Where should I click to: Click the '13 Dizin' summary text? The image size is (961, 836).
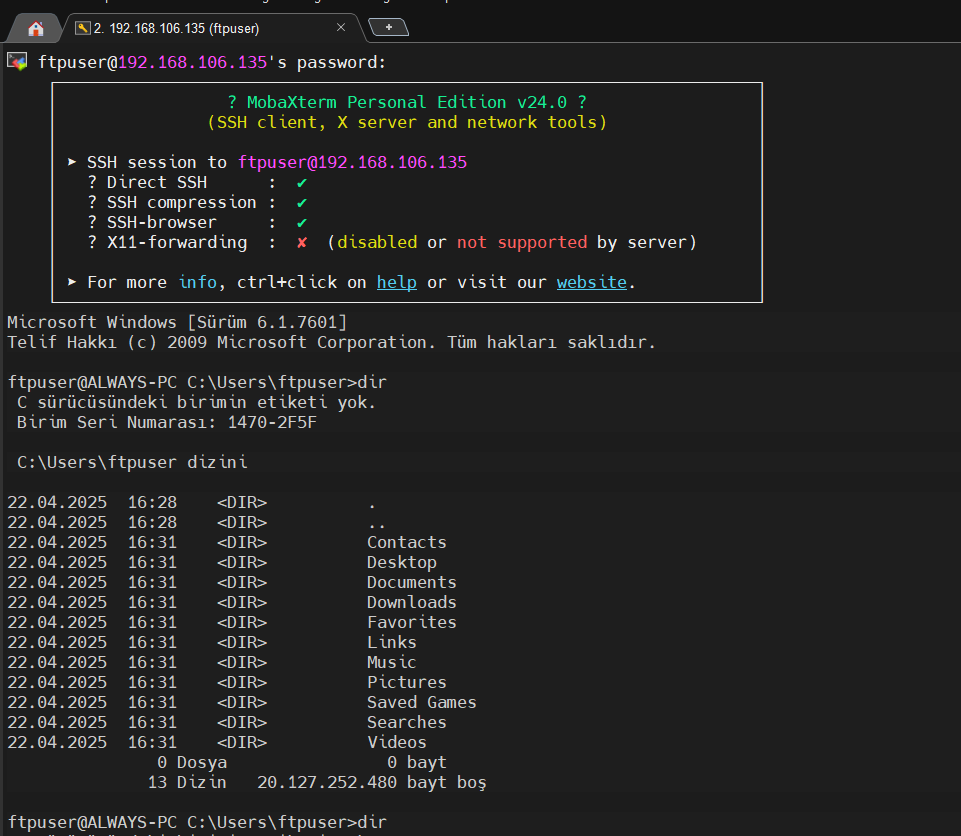[x=187, y=783]
